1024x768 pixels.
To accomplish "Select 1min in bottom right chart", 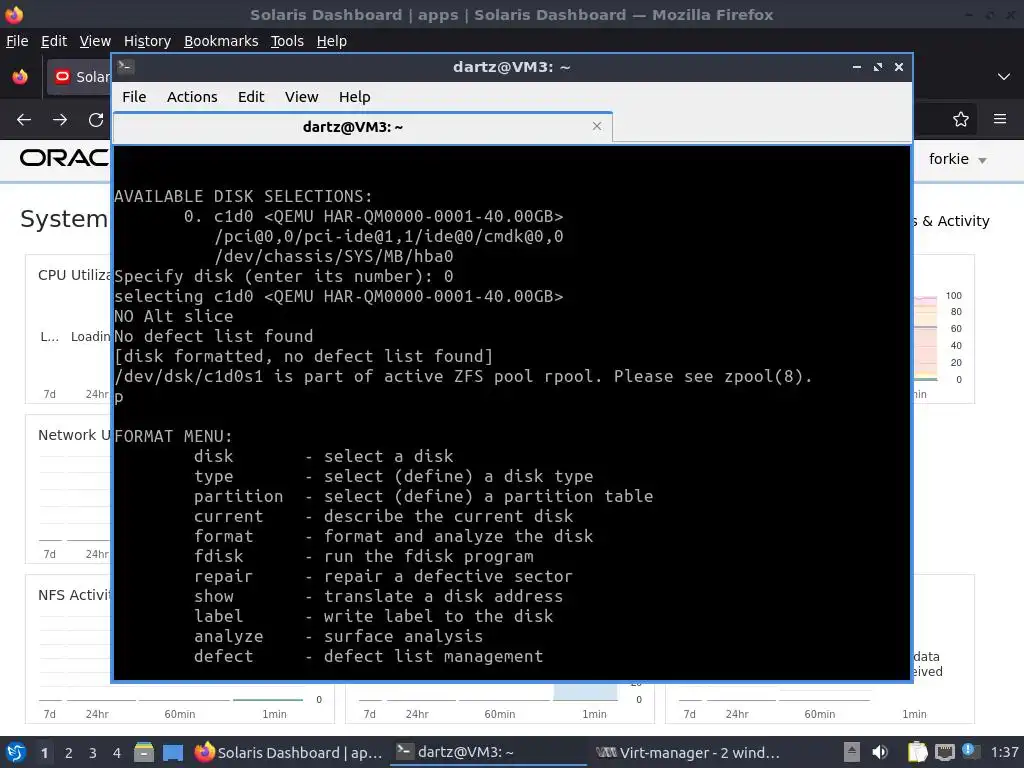I will tap(914, 714).
